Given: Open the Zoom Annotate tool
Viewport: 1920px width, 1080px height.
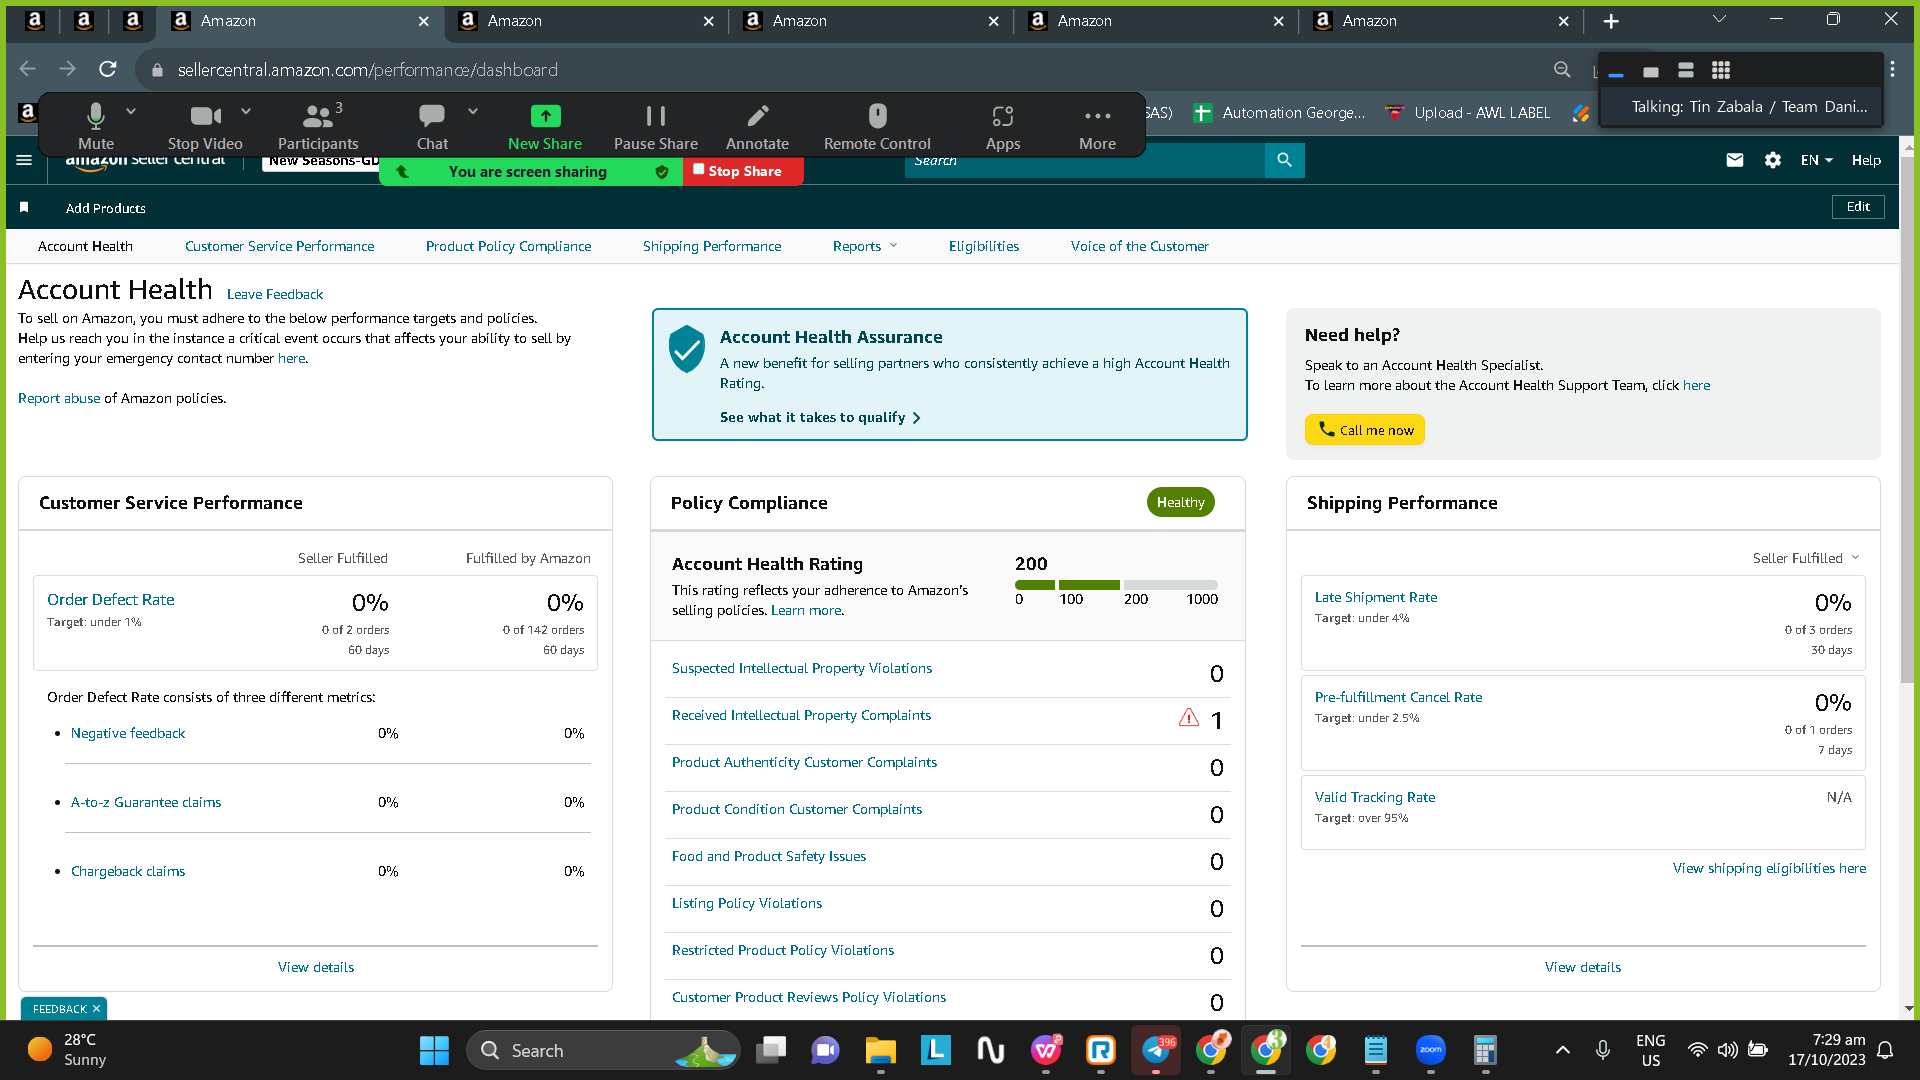Looking at the screenshot, I should (x=758, y=126).
